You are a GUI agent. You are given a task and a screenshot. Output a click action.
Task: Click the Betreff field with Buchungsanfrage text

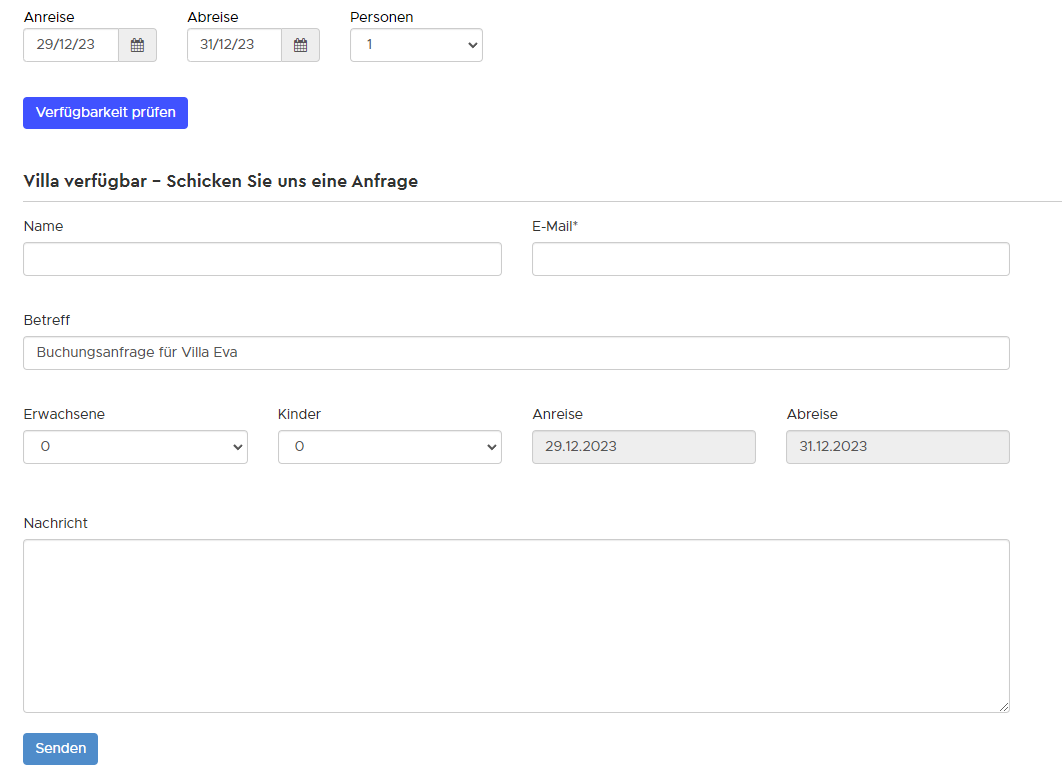point(516,353)
